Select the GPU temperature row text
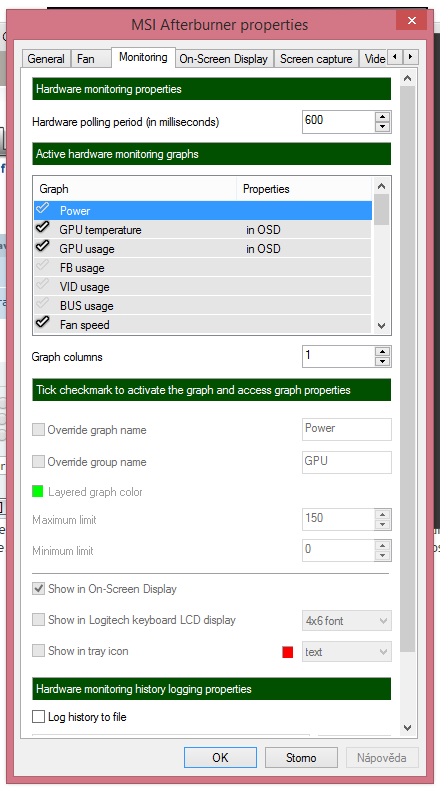This screenshot has height=791, width=448. tap(100, 230)
